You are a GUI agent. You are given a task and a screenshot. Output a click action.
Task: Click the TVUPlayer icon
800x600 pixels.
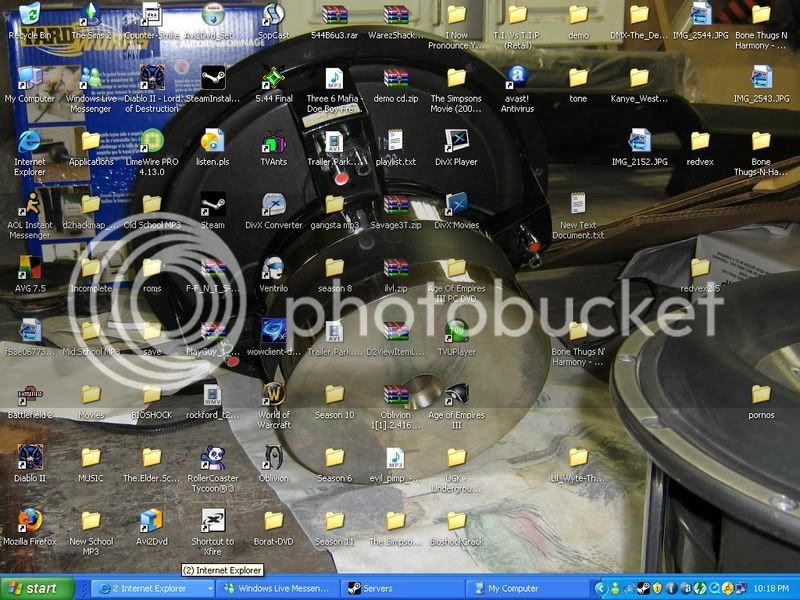point(456,331)
